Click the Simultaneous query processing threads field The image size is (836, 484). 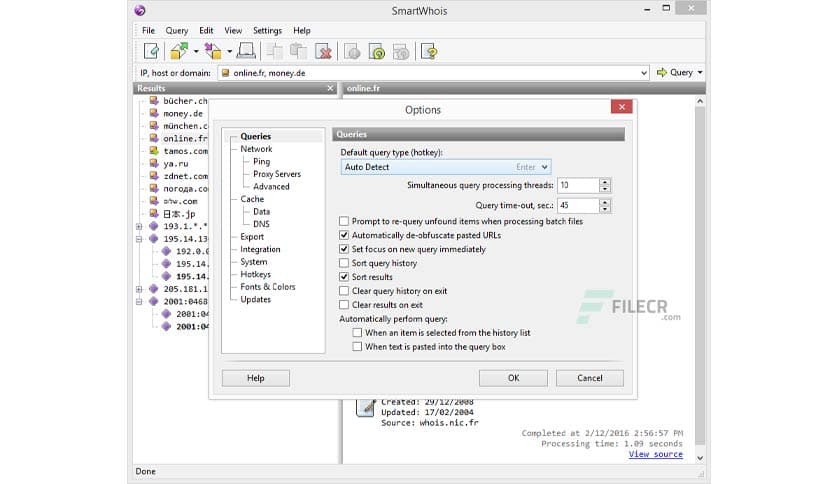point(578,185)
